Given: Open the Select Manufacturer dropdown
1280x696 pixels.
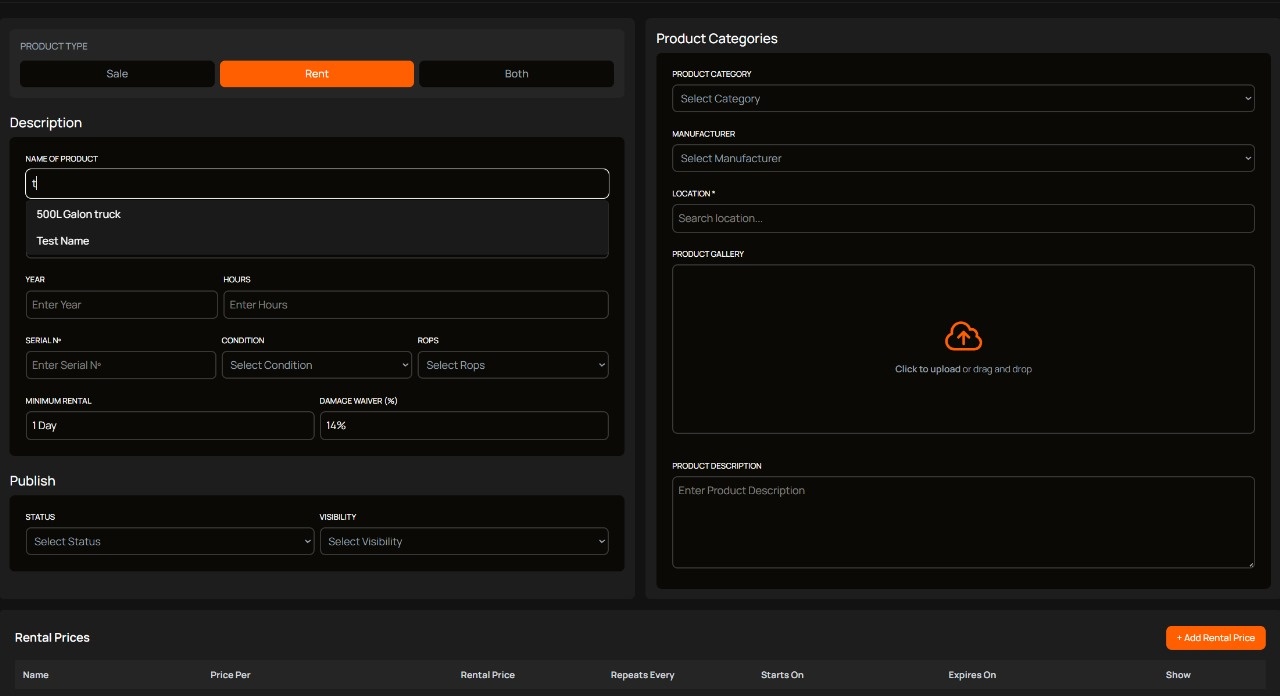Looking at the screenshot, I should coord(962,158).
